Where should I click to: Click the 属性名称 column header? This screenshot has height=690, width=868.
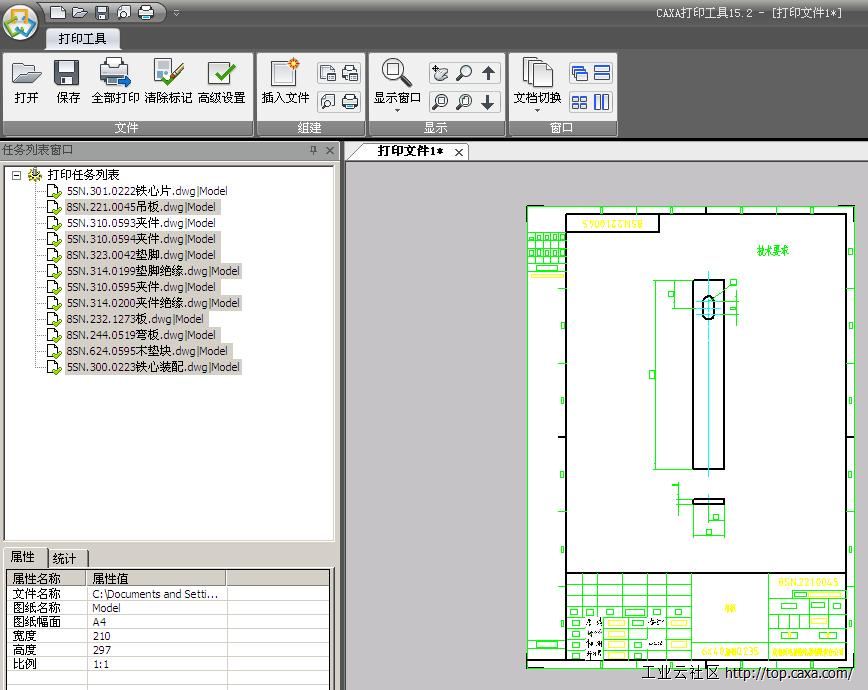46,579
